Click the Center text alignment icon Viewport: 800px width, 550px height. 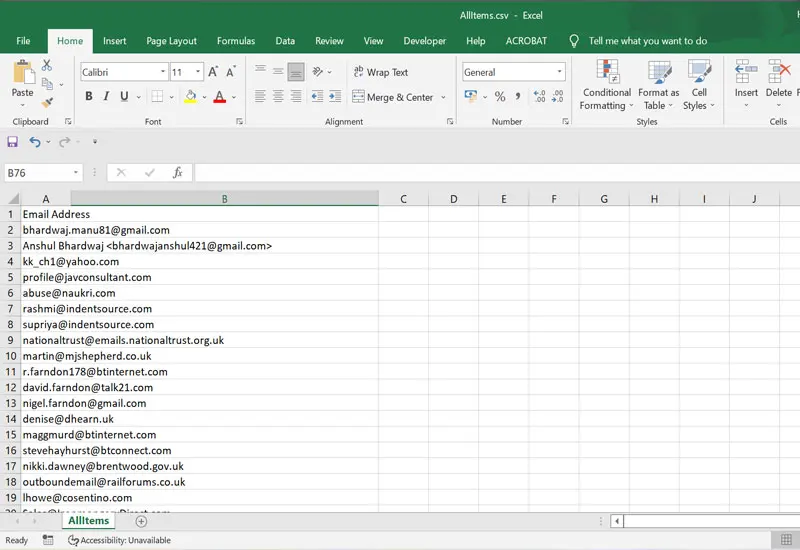[x=278, y=96]
